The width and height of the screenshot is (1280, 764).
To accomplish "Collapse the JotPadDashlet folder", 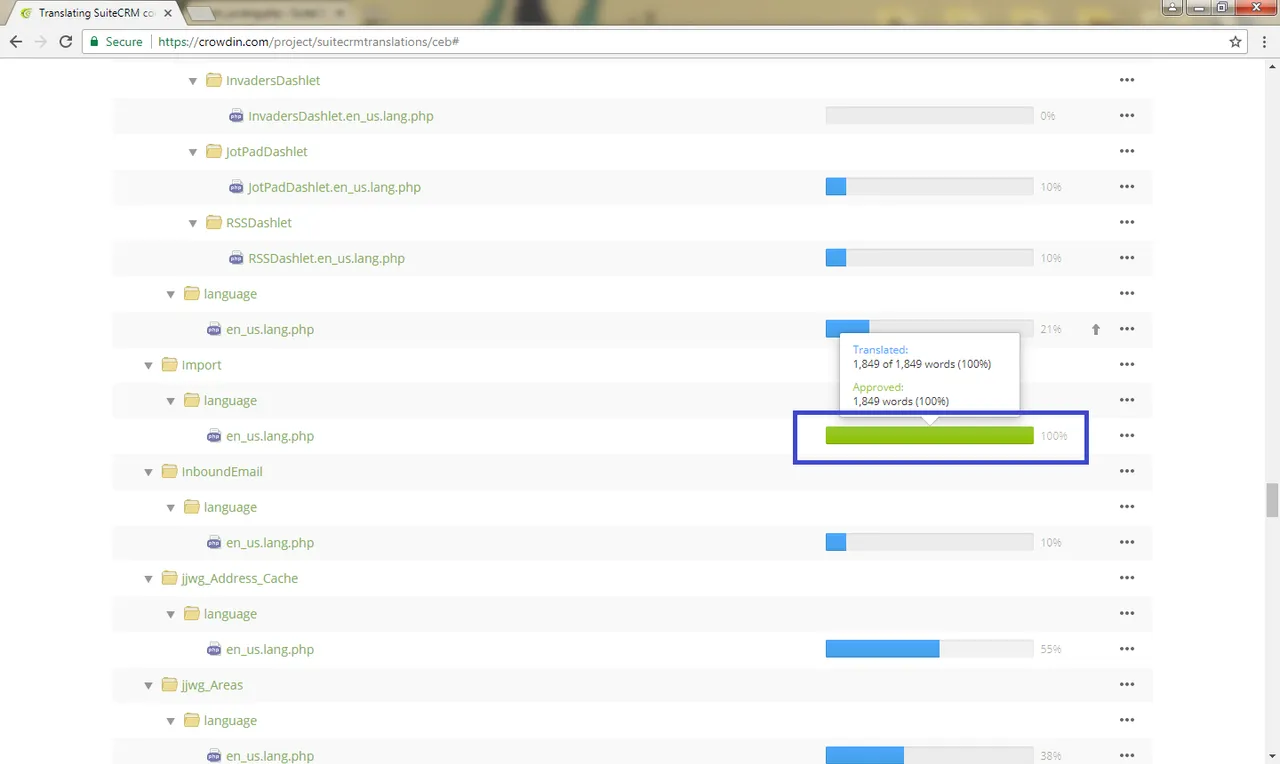I will [x=194, y=152].
